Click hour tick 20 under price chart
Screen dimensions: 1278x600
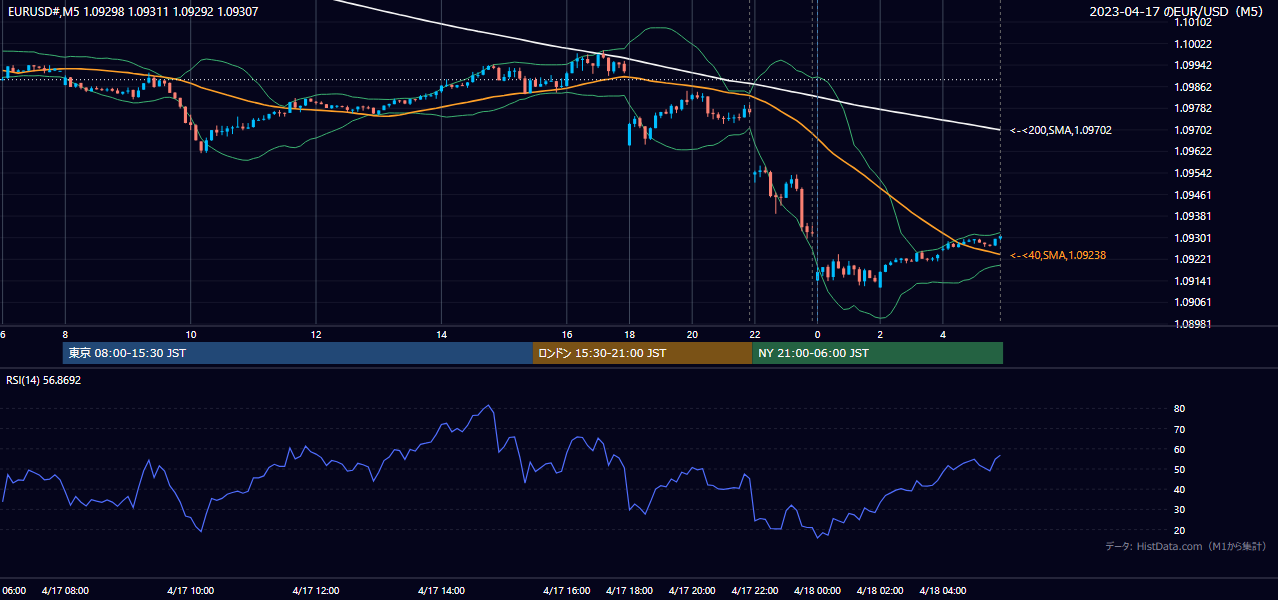[x=692, y=335]
